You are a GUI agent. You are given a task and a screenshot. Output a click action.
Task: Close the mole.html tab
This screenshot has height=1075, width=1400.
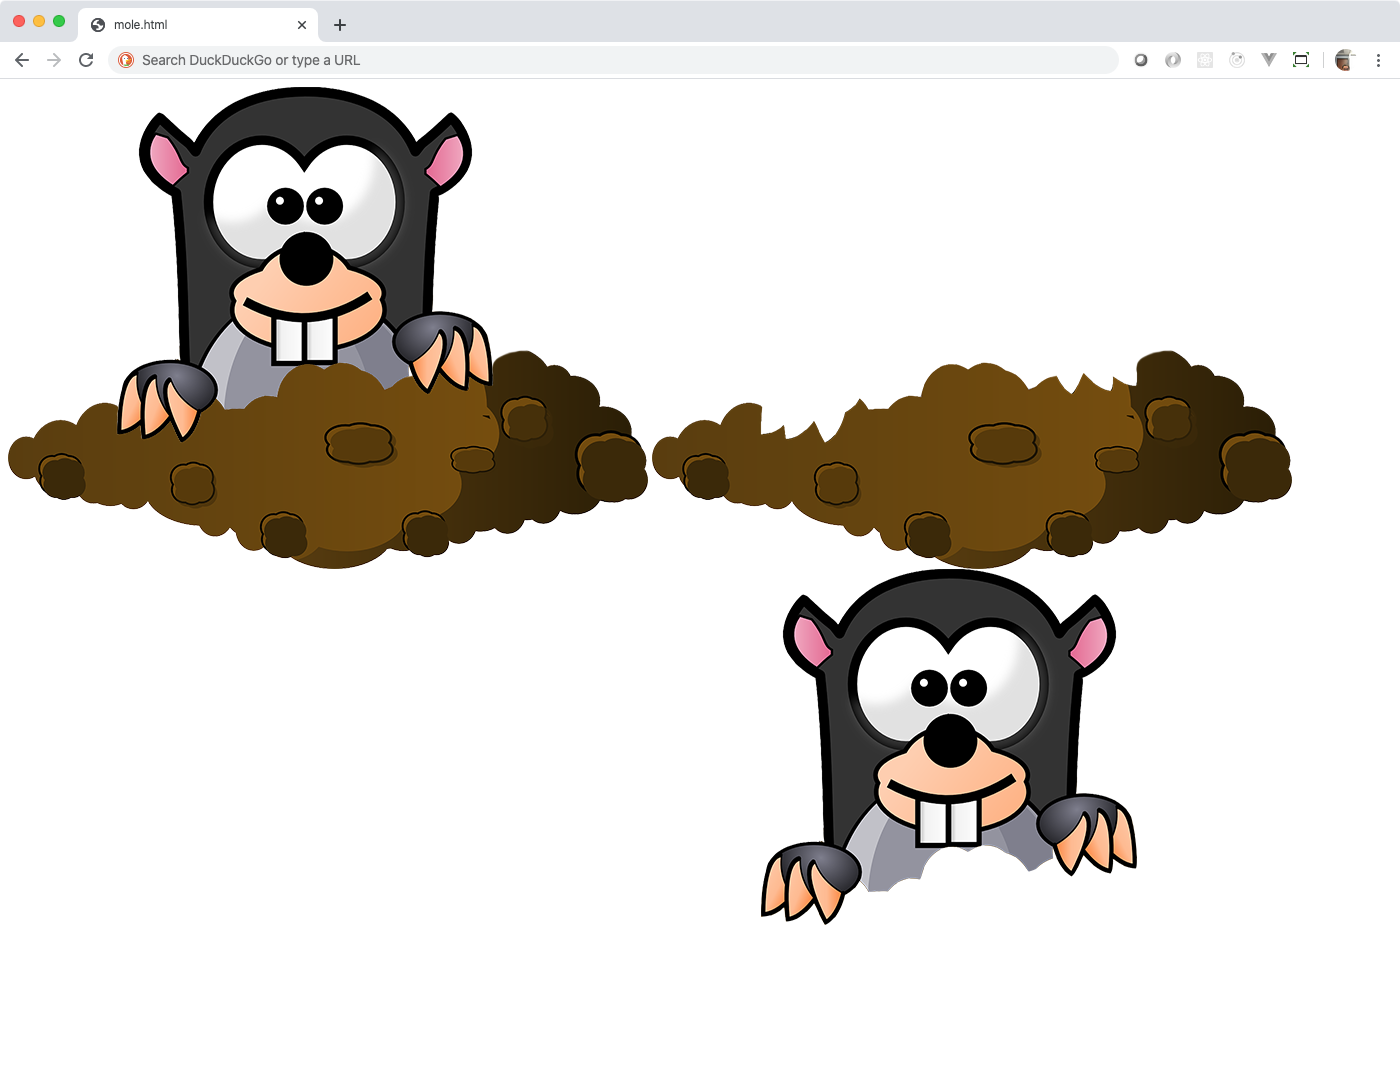[302, 25]
